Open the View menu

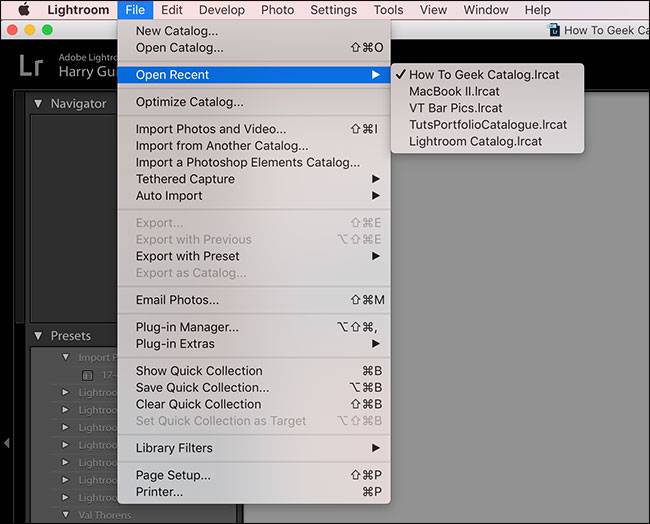coord(433,10)
